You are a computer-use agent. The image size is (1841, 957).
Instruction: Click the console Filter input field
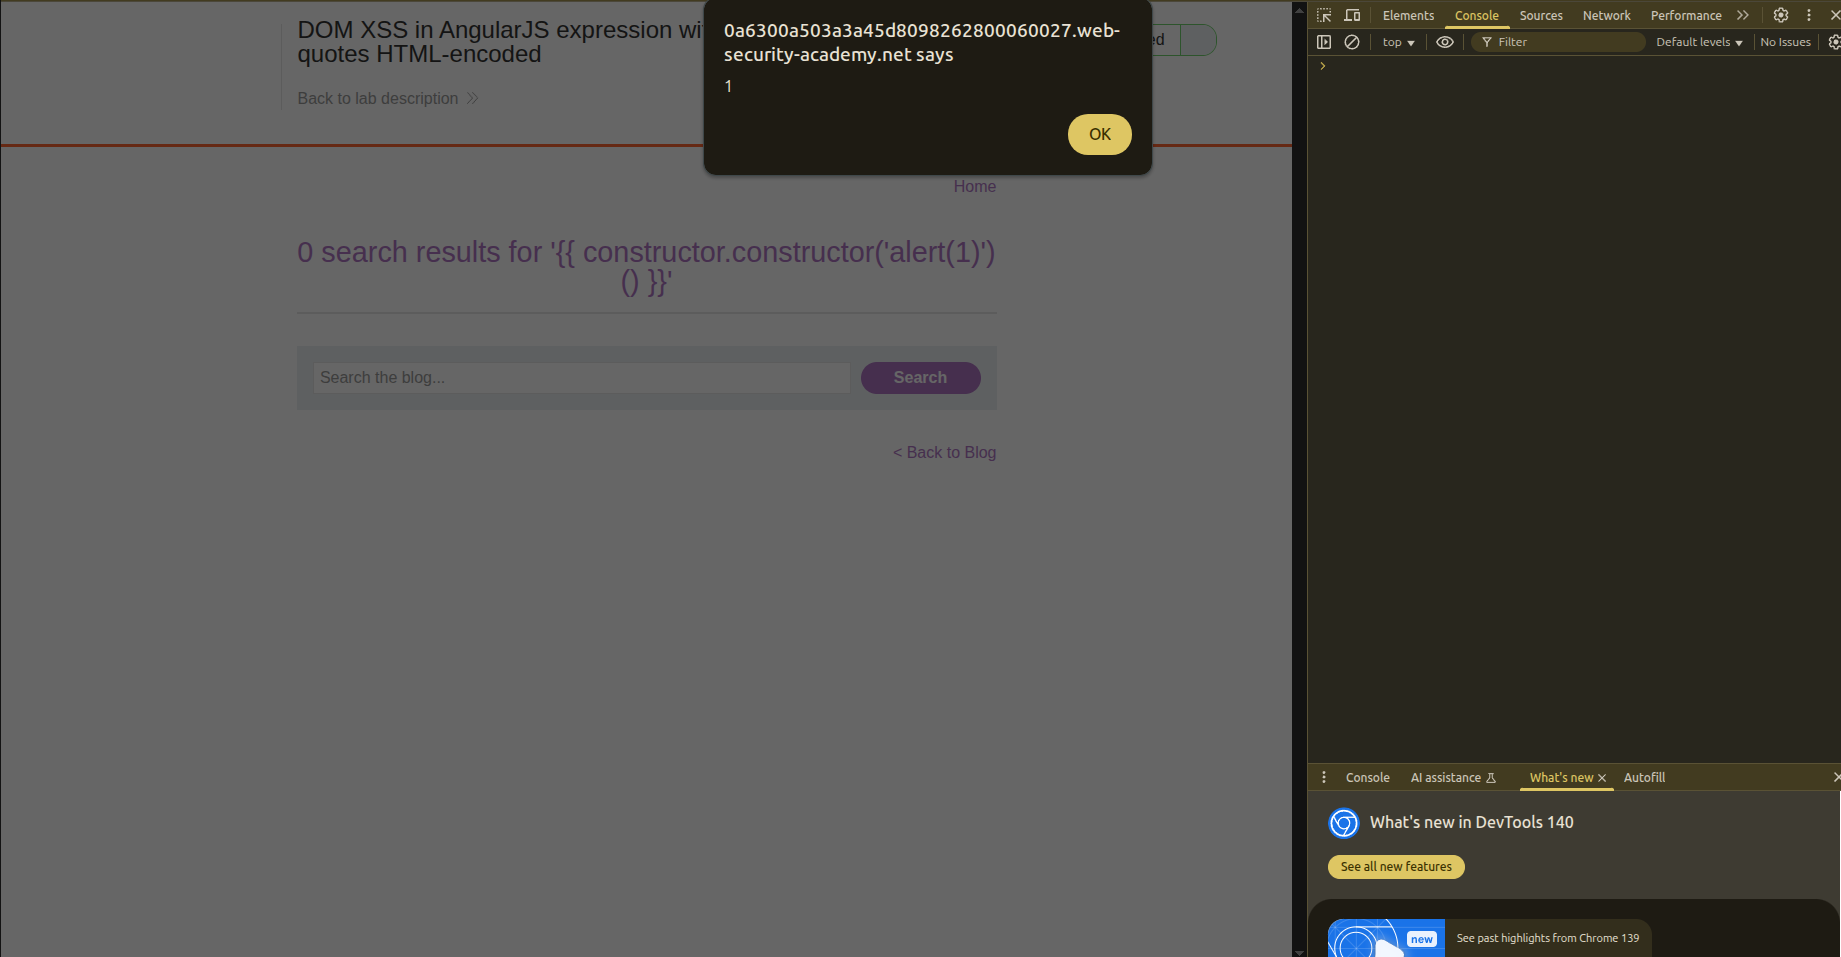(1558, 42)
